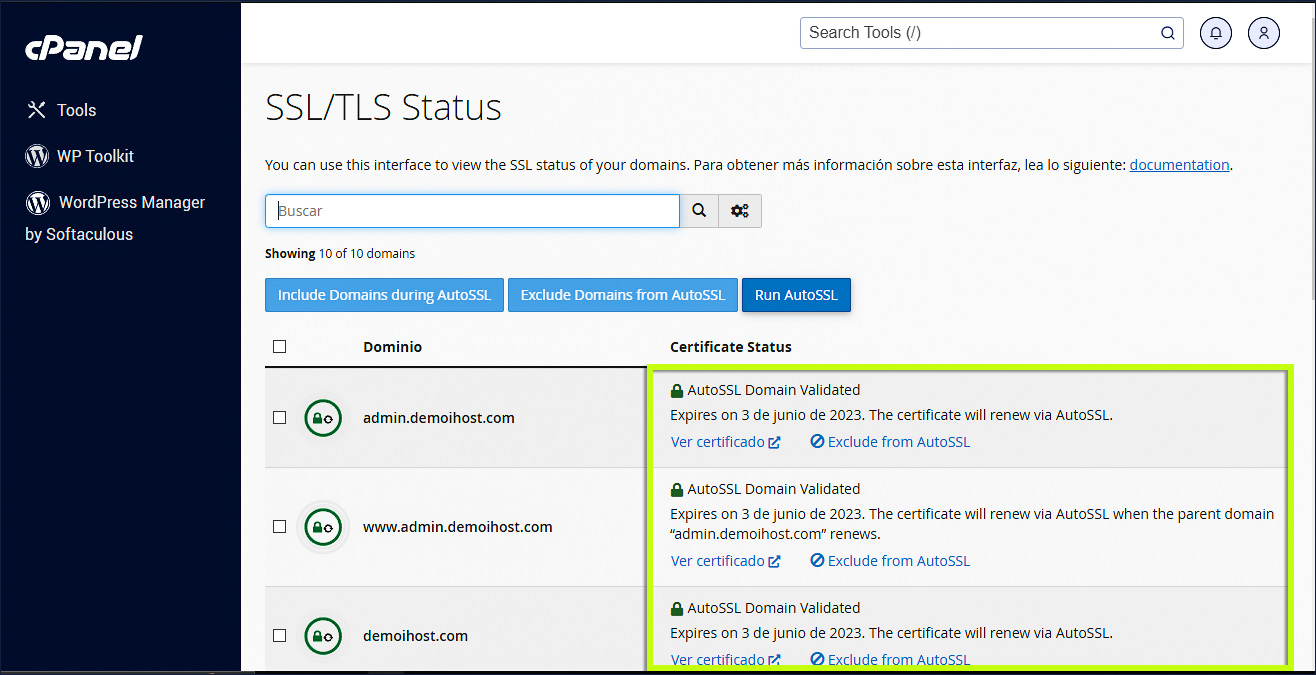The height and width of the screenshot is (675, 1316).
Task: Click Exclude from AutoSSL for demoihost.com
Action: 889,659
